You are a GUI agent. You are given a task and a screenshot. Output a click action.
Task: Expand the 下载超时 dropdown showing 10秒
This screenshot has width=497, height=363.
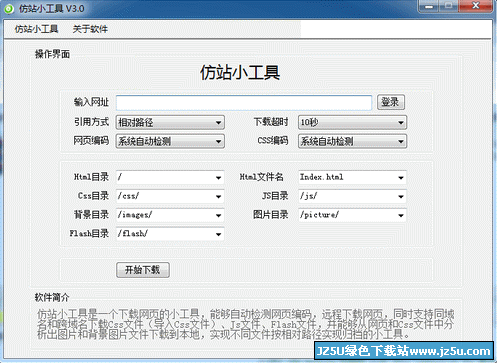(352, 122)
